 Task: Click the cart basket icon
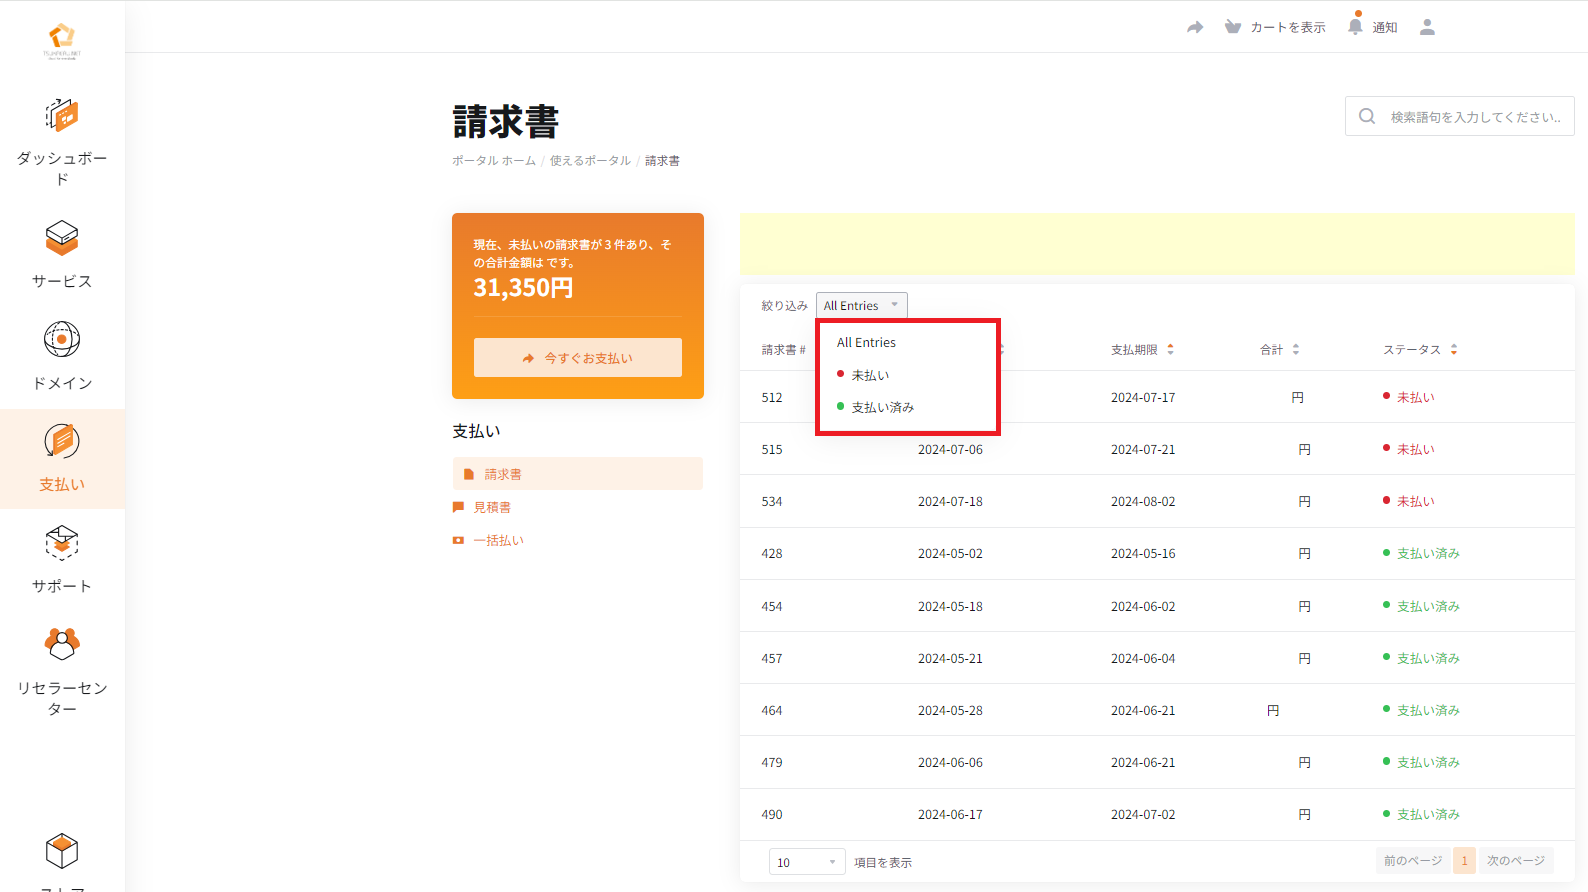(x=1233, y=27)
